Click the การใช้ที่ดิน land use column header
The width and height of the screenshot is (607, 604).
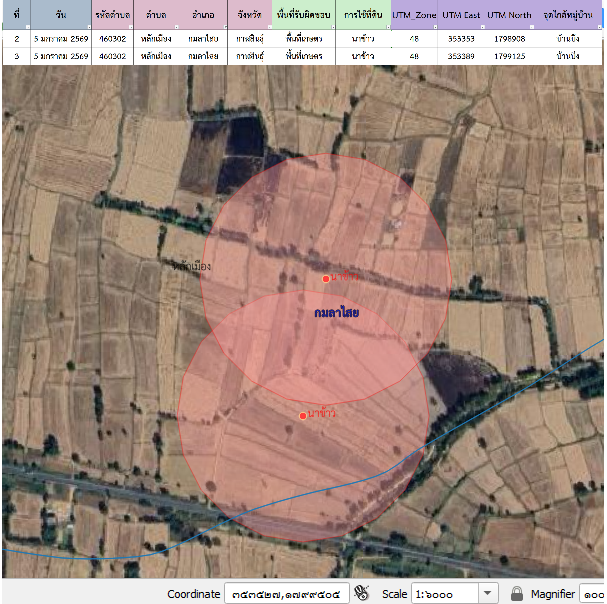362,16
